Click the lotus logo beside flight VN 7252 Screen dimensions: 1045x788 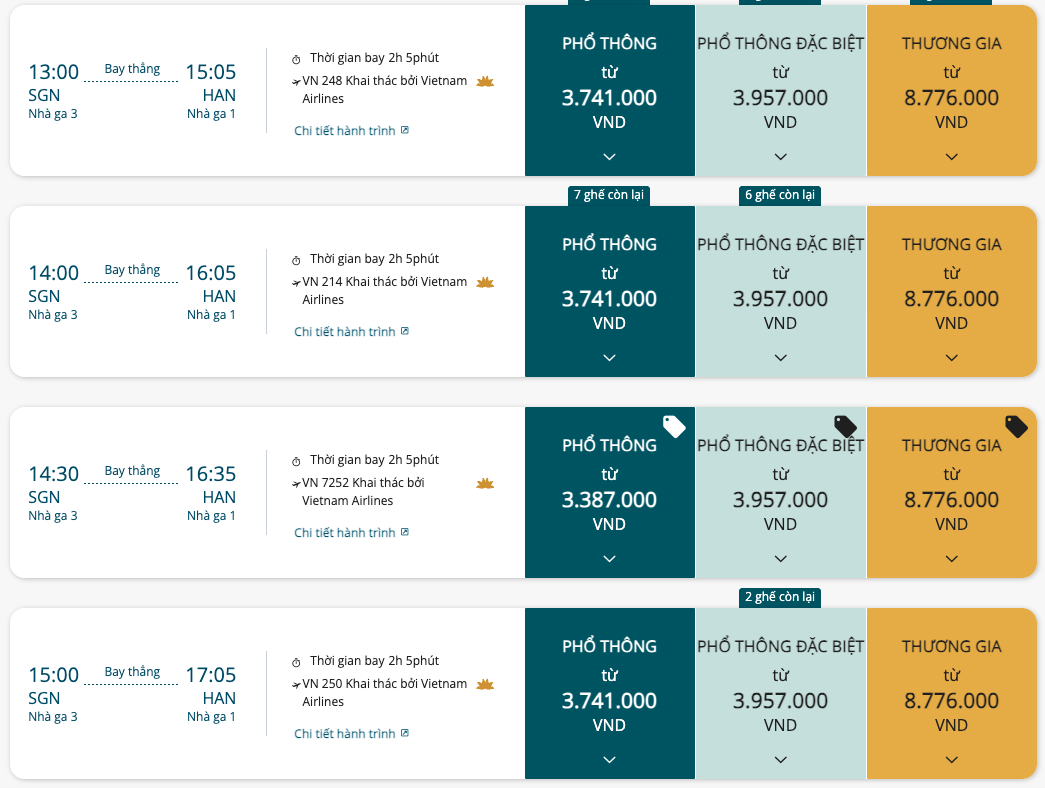[485, 483]
